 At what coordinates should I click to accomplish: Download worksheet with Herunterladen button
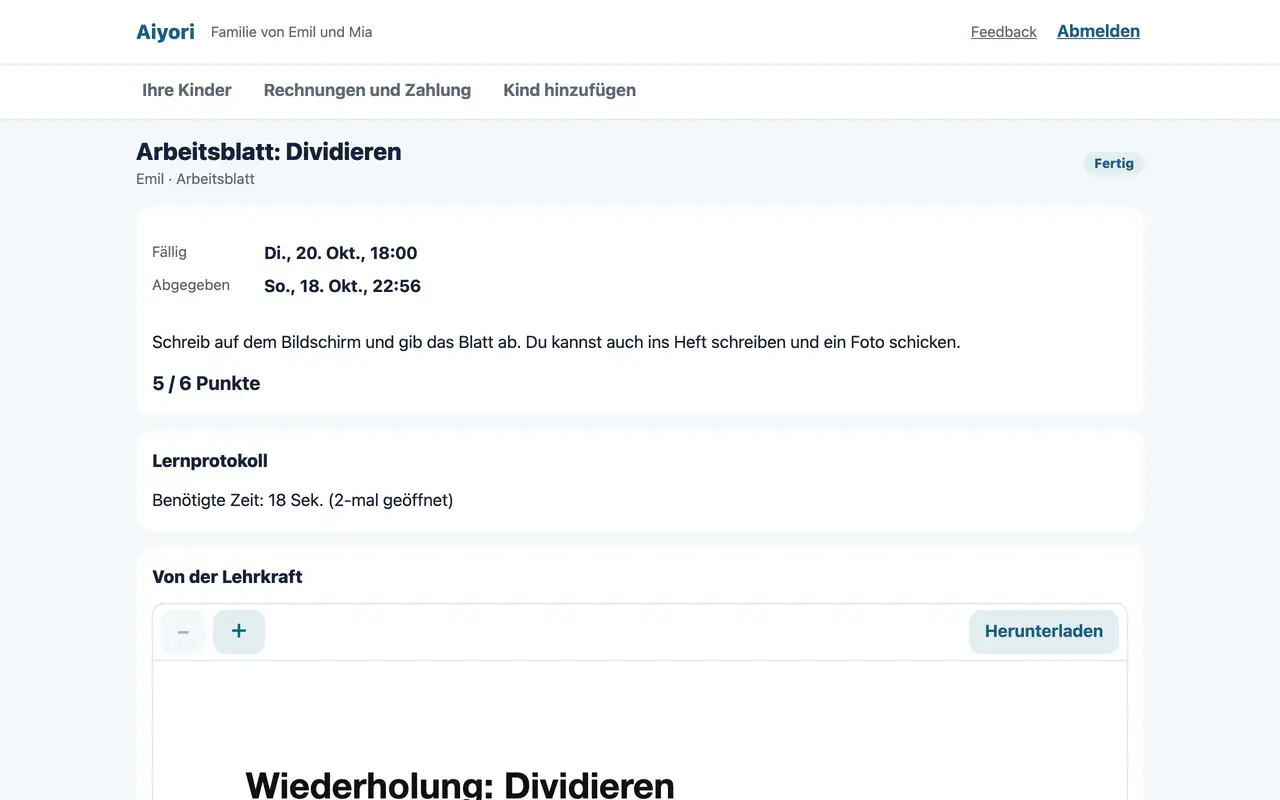(1044, 632)
